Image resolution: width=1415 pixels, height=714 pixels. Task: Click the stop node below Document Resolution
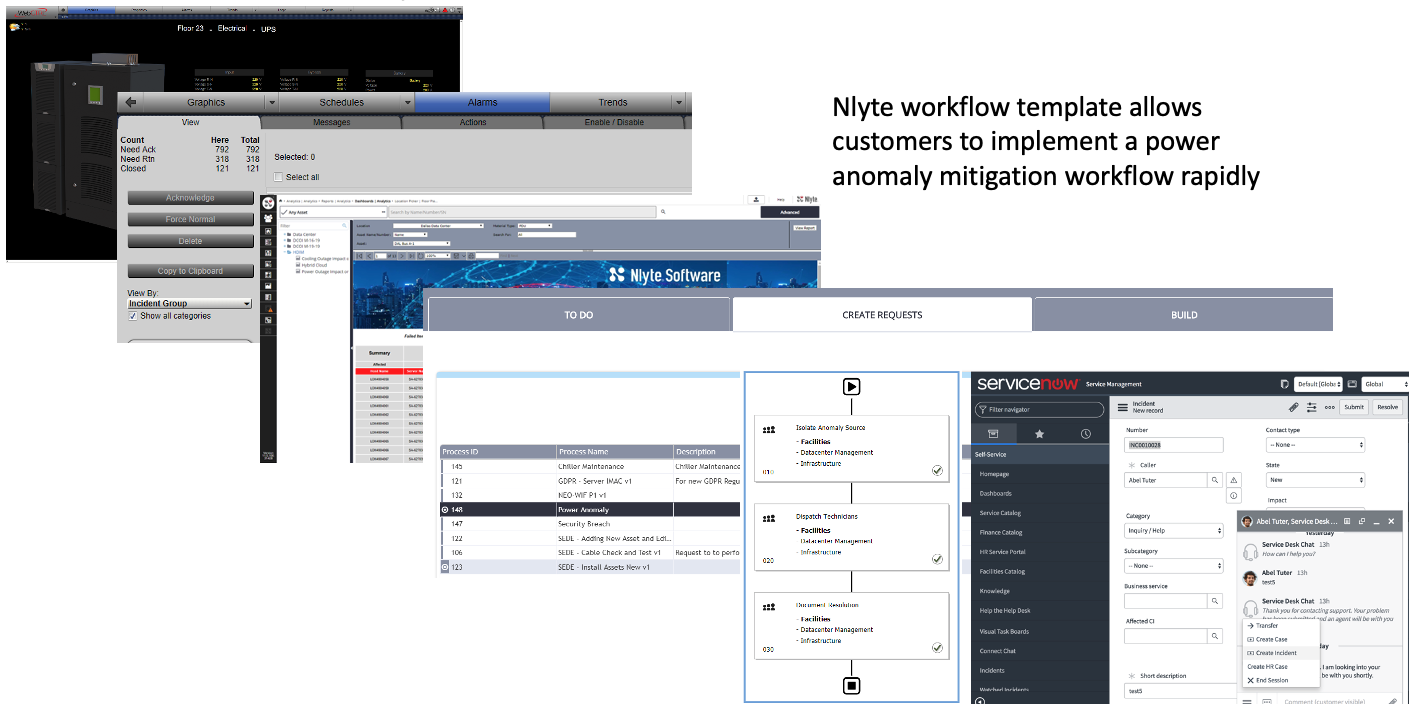(x=851, y=685)
